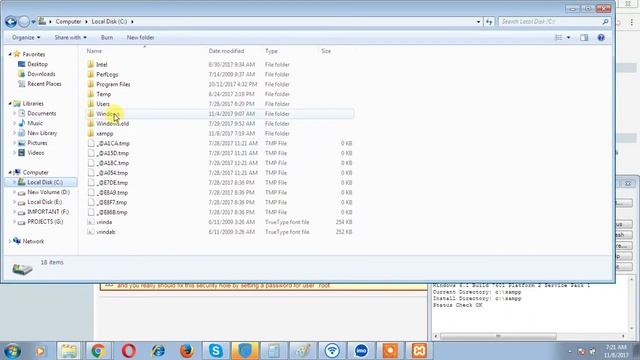Launch Google Chrome from the taskbar

pos(98,351)
